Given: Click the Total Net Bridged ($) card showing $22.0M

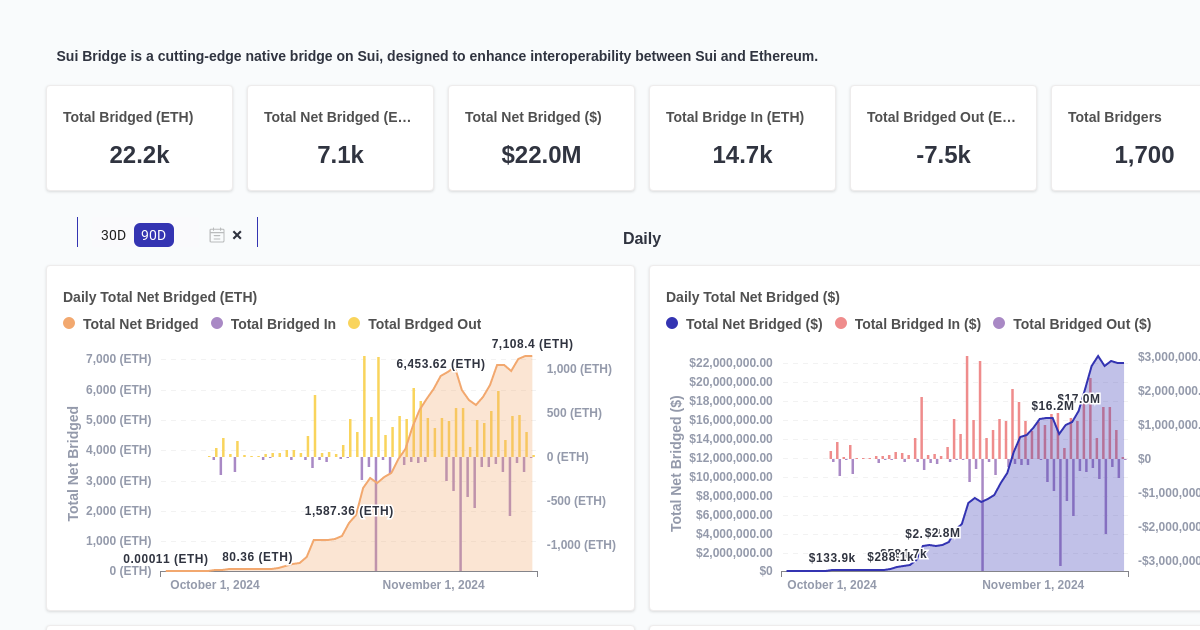Looking at the screenshot, I should [x=541, y=137].
